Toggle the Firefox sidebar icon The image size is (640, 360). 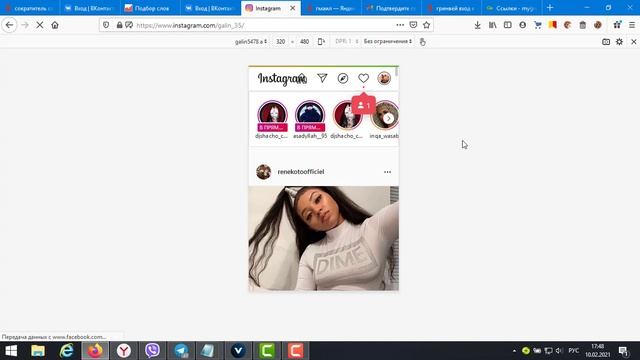(507, 25)
